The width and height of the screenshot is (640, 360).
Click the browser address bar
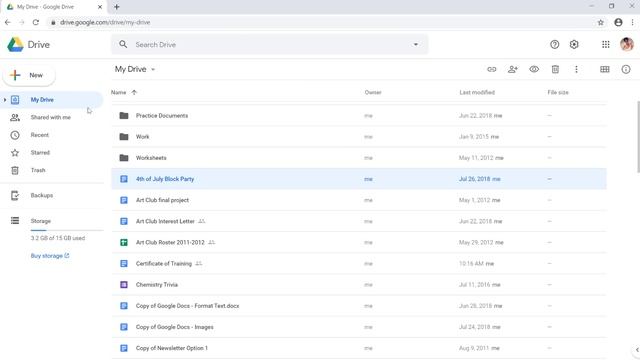coord(320,22)
